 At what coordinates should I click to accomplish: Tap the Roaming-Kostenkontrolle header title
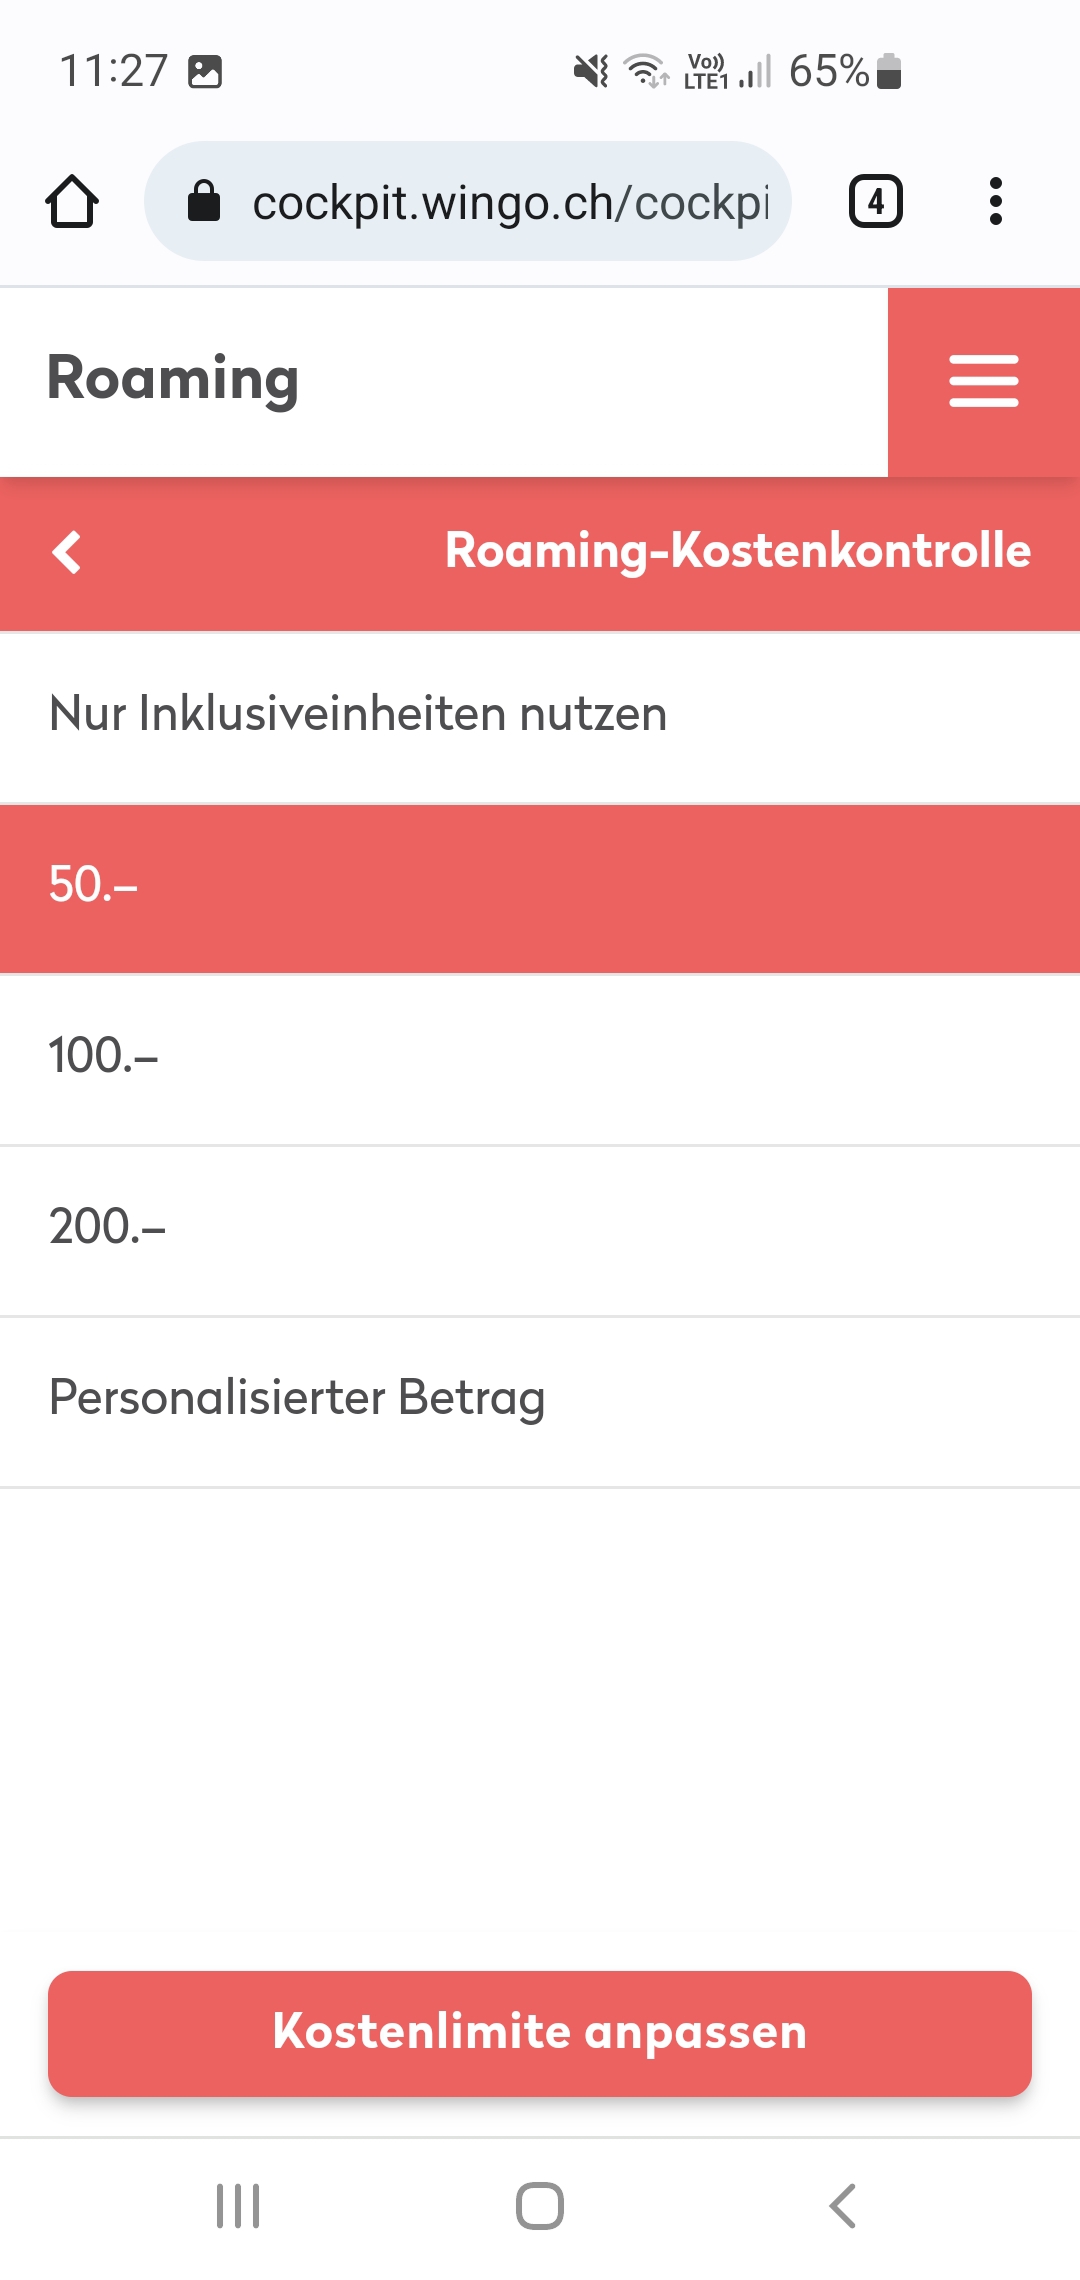pyautogui.click(x=737, y=551)
